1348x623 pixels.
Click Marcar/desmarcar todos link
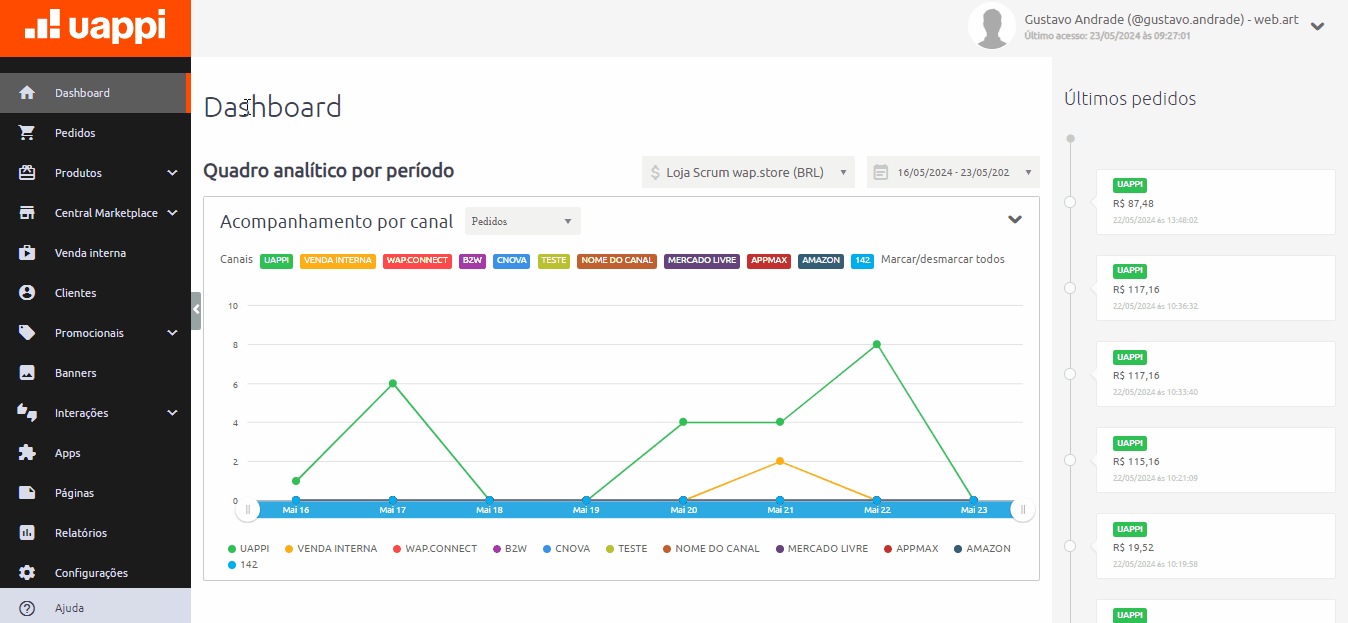pos(943,259)
